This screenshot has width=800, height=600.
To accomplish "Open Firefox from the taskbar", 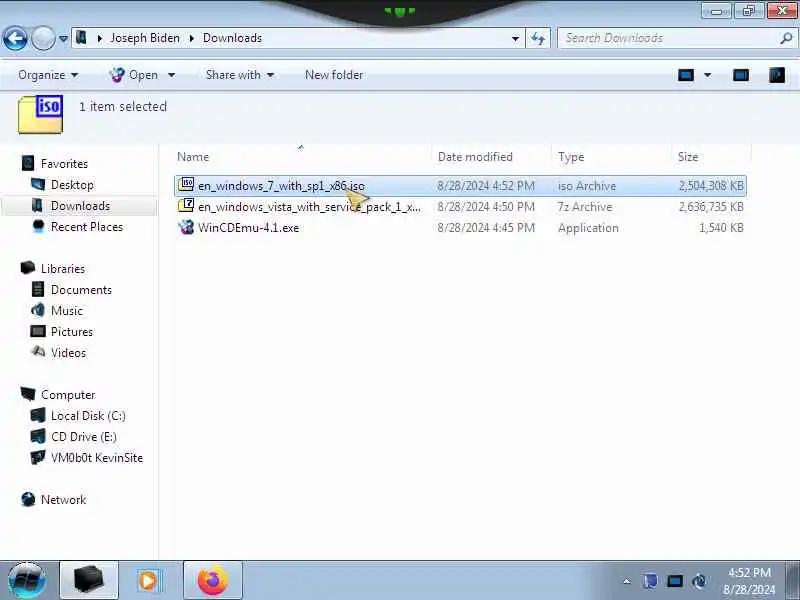I will coord(212,580).
